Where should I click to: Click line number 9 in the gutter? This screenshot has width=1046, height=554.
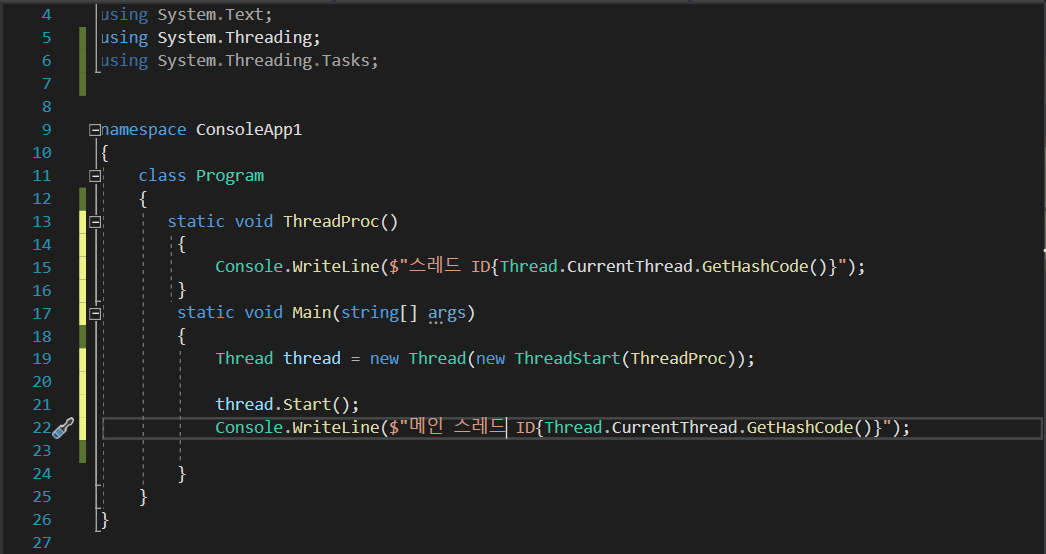point(47,129)
